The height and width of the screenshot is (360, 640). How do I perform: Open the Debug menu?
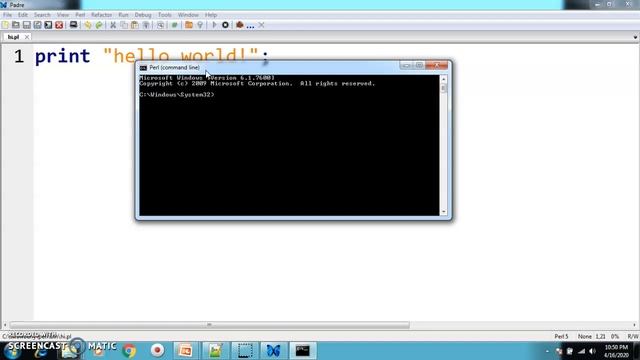pos(143,15)
